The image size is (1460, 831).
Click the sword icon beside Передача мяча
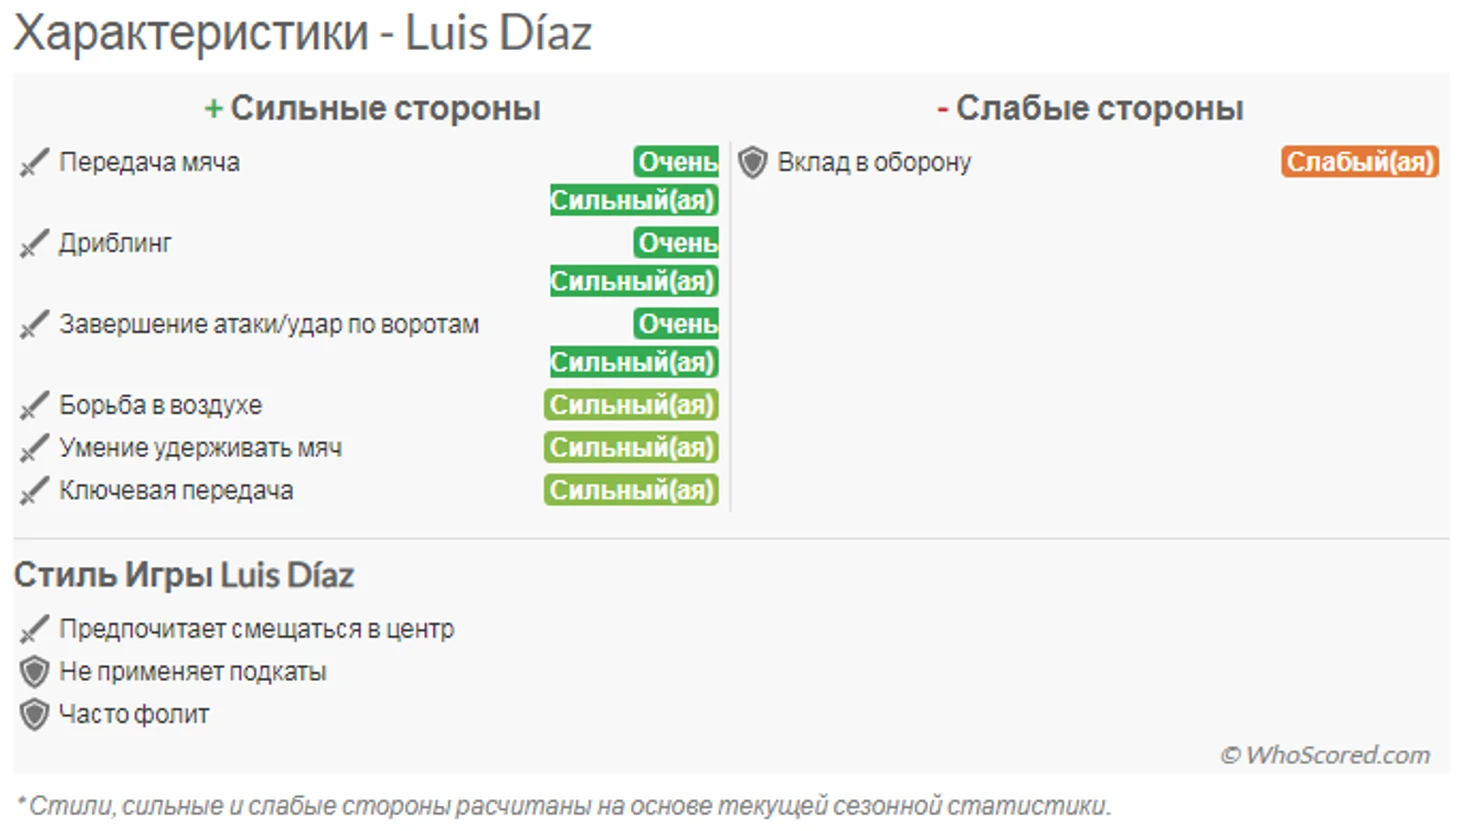pos(34,163)
